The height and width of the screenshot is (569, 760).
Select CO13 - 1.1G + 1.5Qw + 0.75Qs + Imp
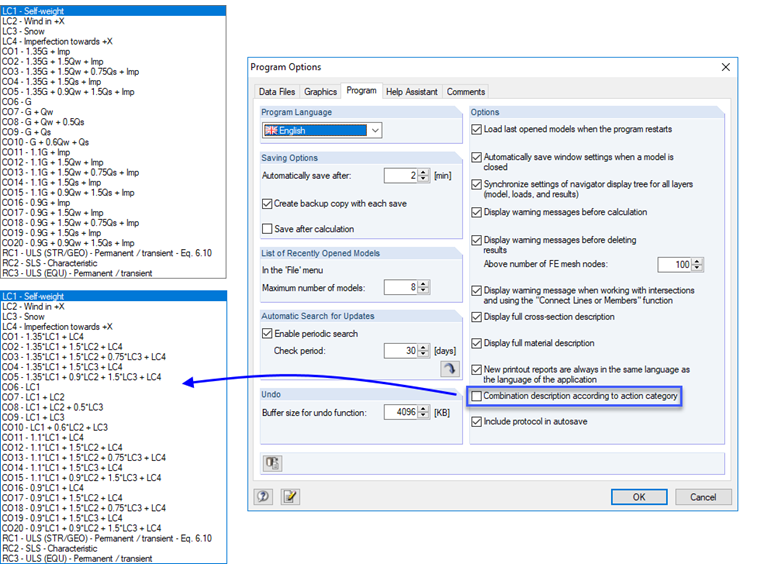(x=113, y=173)
